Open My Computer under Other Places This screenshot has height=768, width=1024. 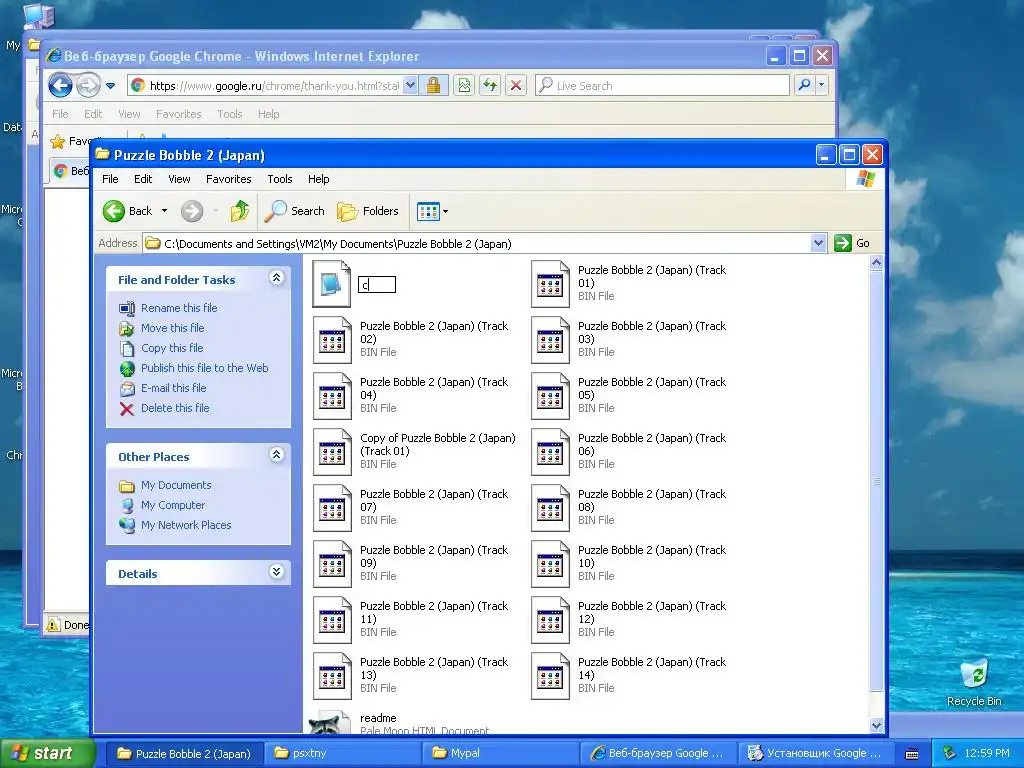(x=173, y=505)
